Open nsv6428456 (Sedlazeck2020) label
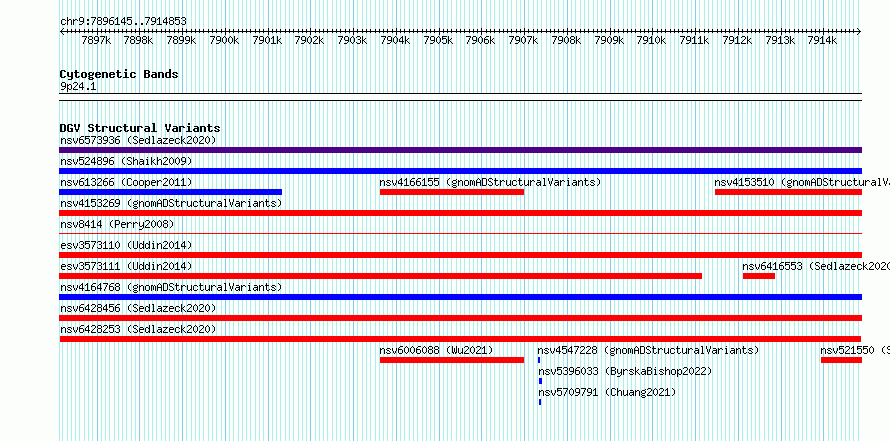Screen dimensions: 890x441 pyautogui.click(x=138, y=308)
